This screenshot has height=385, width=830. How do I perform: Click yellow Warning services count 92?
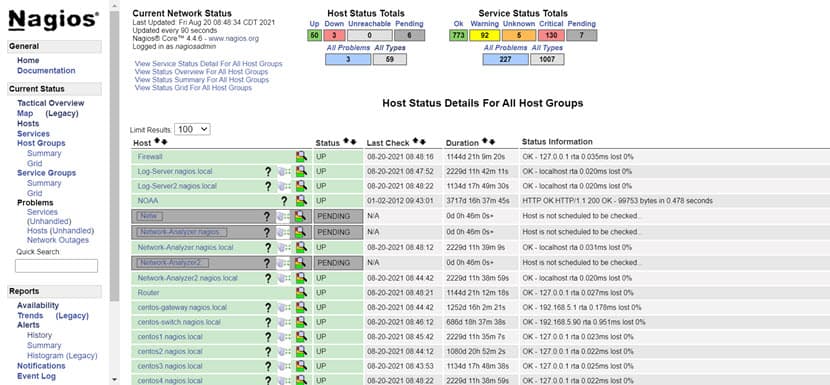484,35
